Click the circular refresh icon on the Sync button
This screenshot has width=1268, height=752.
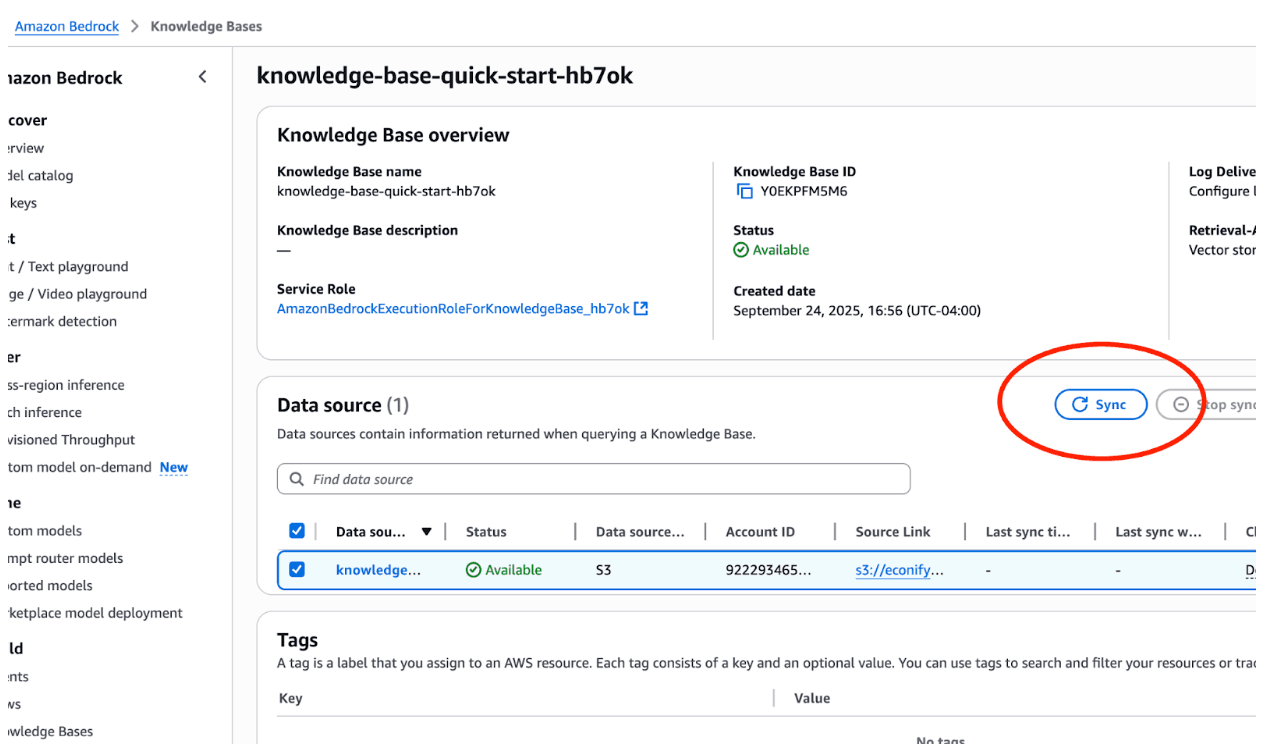tap(1081, 404)
